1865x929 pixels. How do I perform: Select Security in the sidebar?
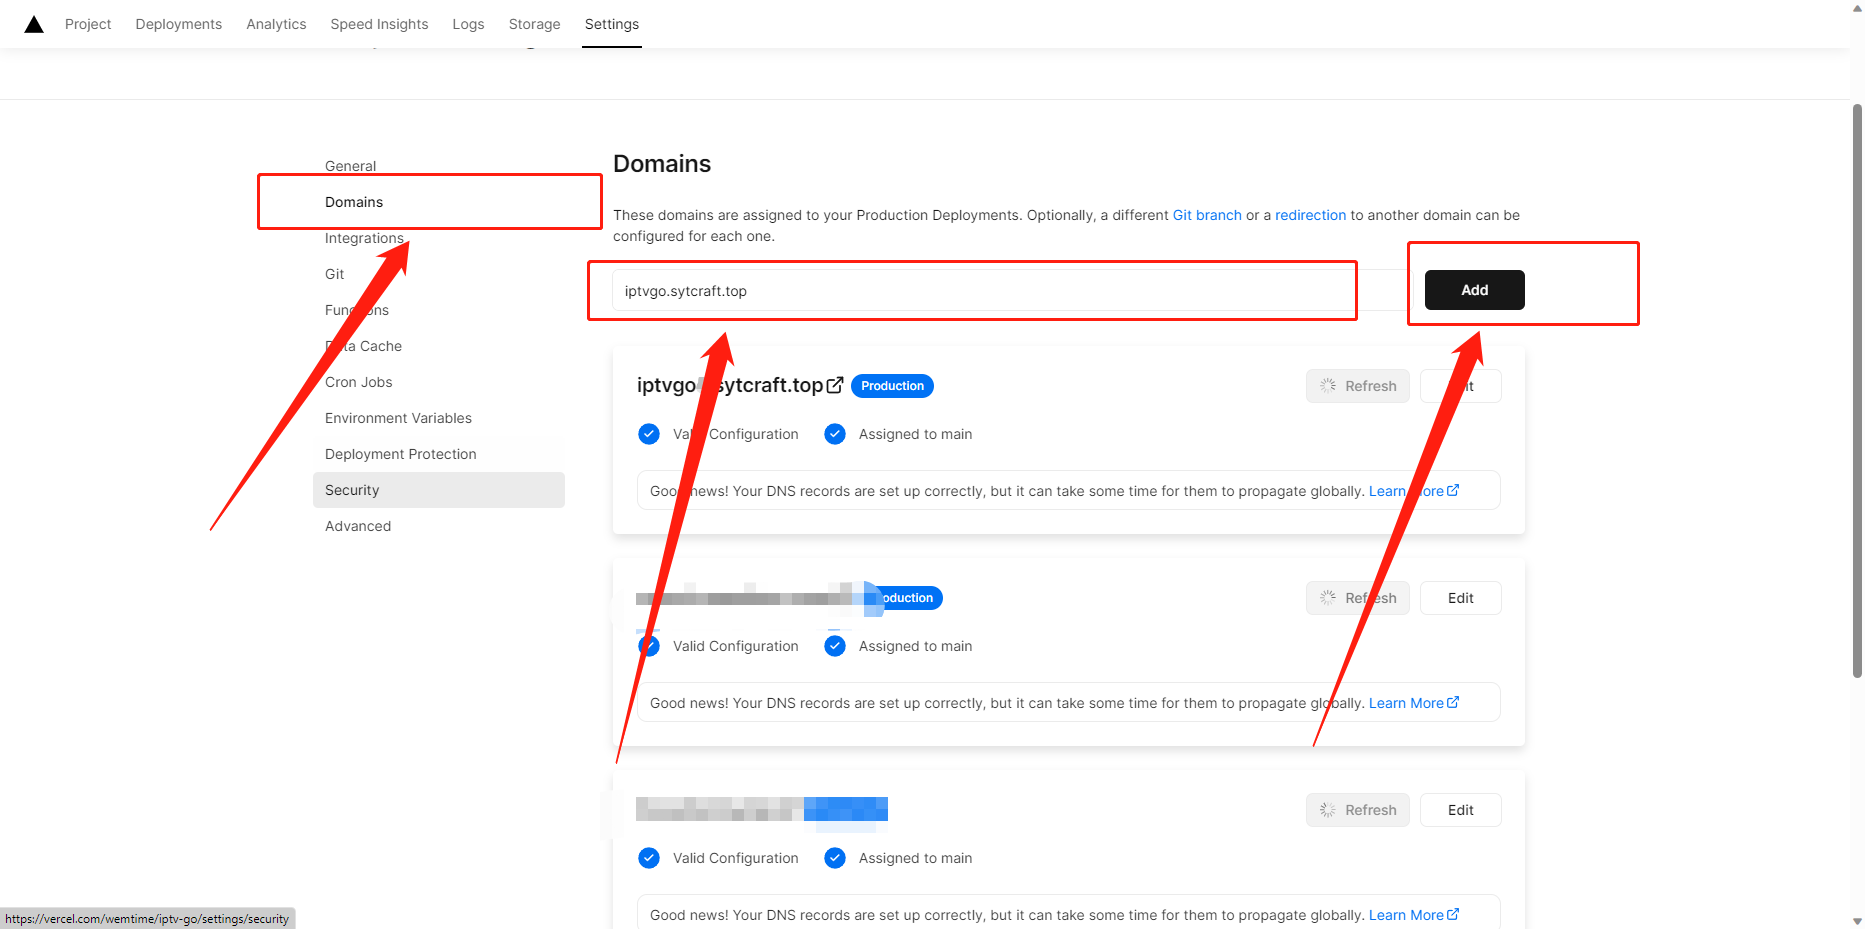click(439, 490)
